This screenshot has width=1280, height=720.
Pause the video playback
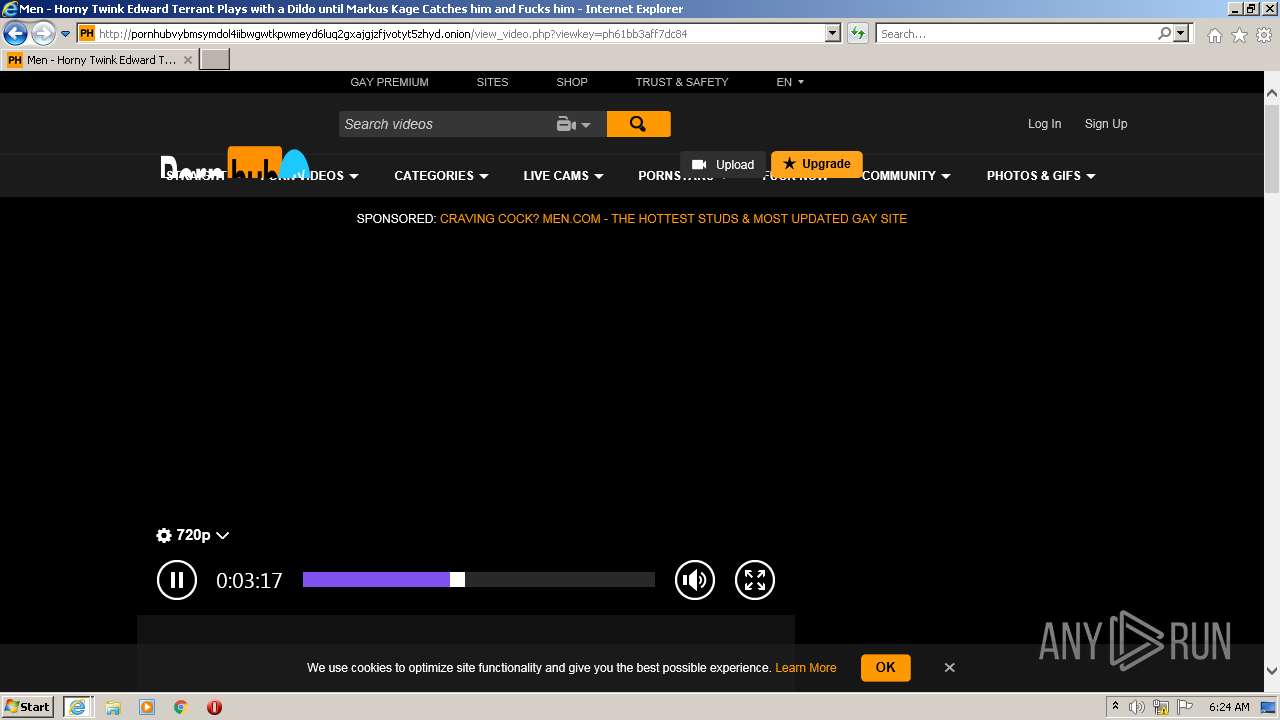pos(177,580)
